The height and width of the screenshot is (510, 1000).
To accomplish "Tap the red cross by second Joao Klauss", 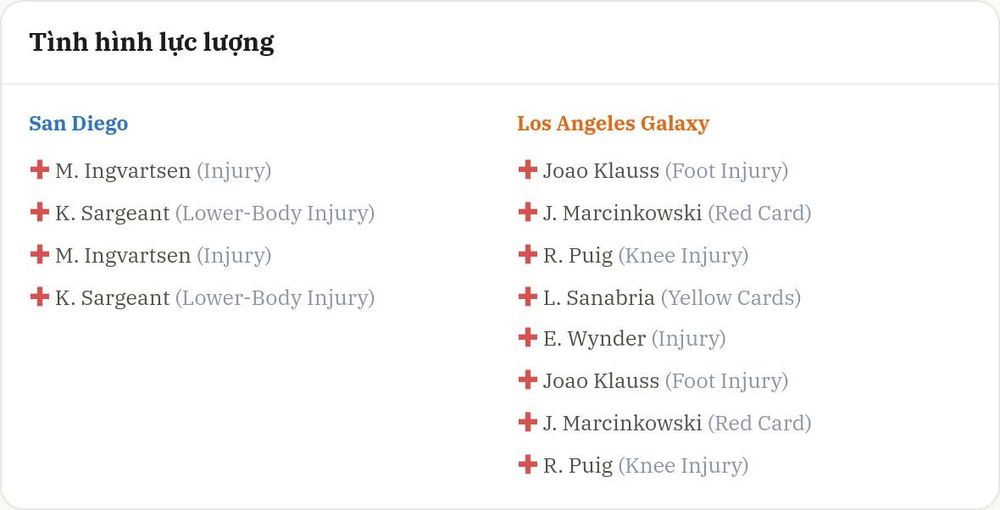I will [x=527, y=380].
